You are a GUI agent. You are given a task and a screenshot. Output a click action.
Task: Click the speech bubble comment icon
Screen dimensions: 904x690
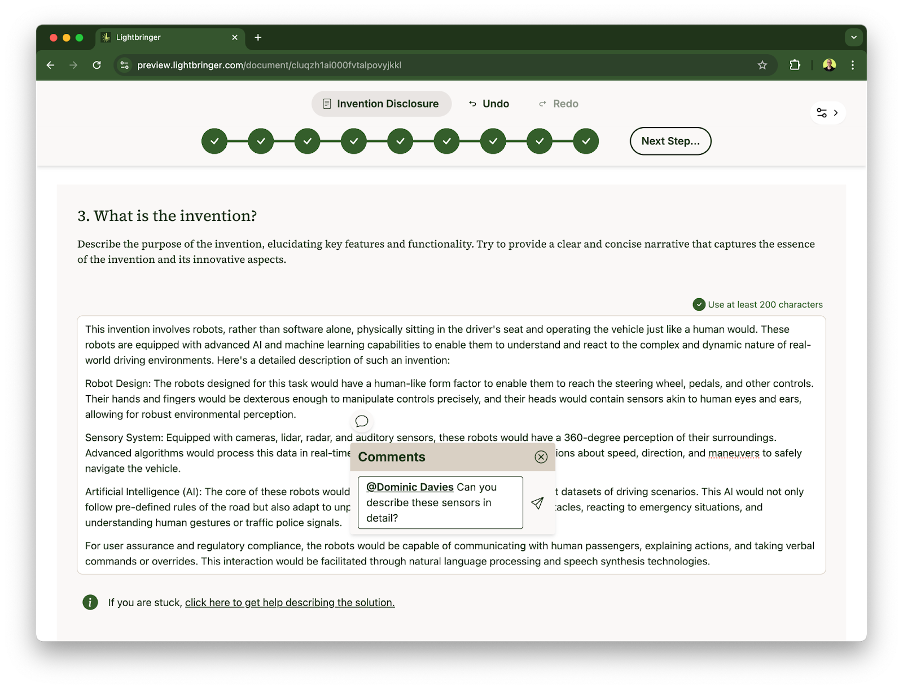(x=361, y=421)
